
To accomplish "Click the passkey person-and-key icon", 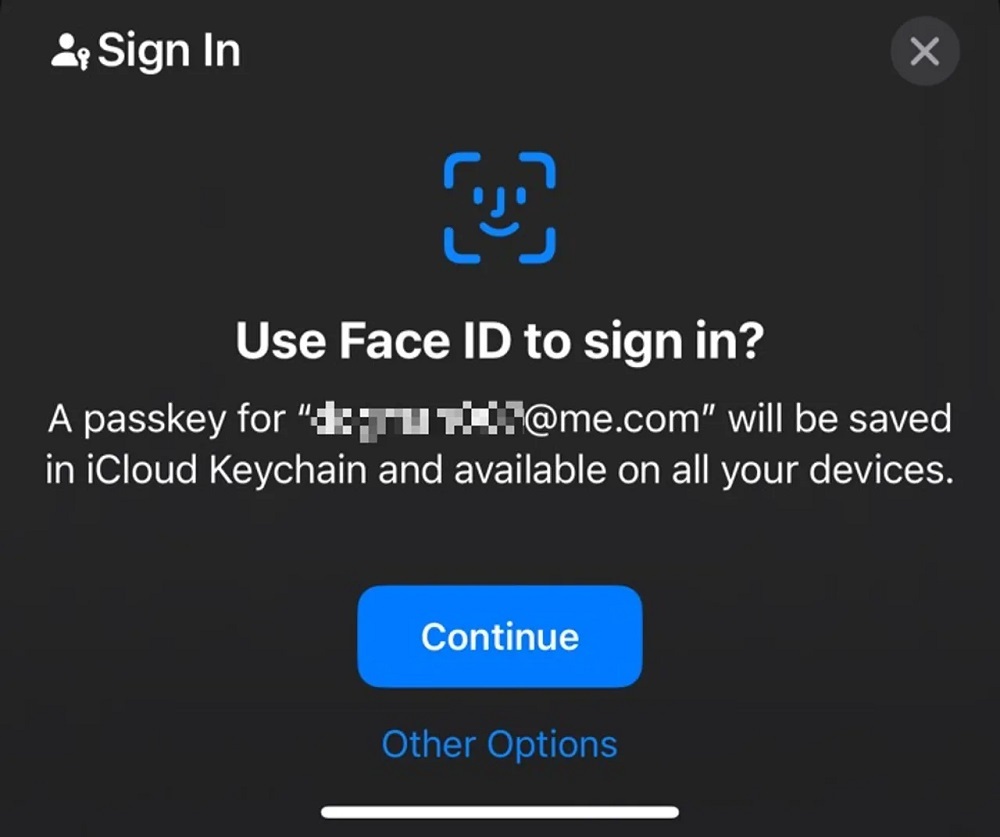I will [x=70, y=50].
